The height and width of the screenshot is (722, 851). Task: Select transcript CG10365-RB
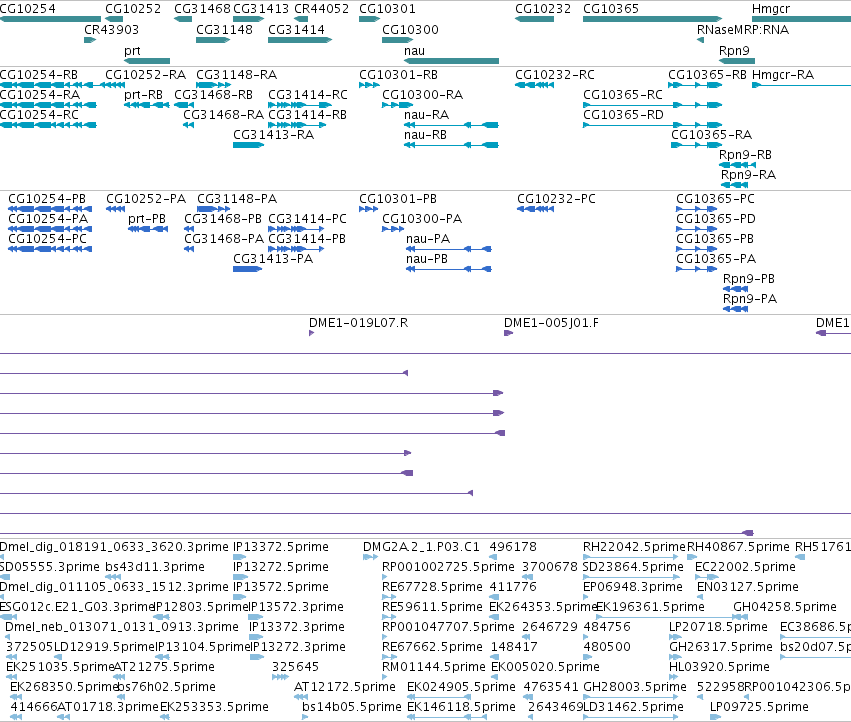click(x=707, y=74)
